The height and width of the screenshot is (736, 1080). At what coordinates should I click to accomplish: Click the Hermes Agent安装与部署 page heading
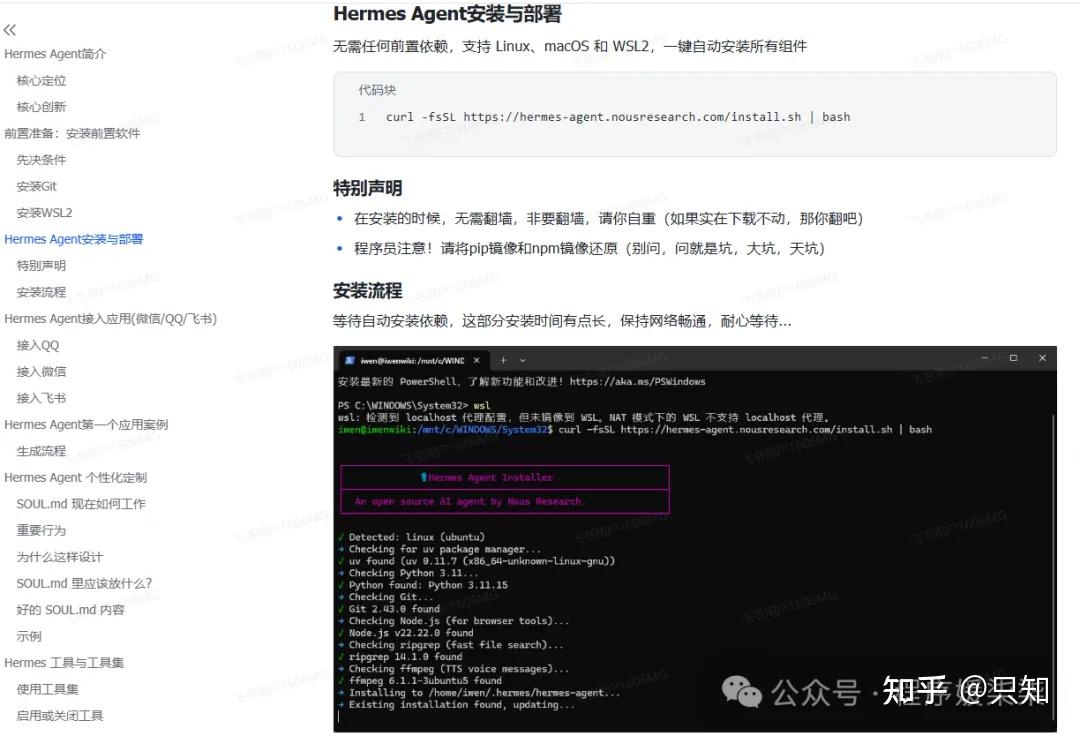448,14
